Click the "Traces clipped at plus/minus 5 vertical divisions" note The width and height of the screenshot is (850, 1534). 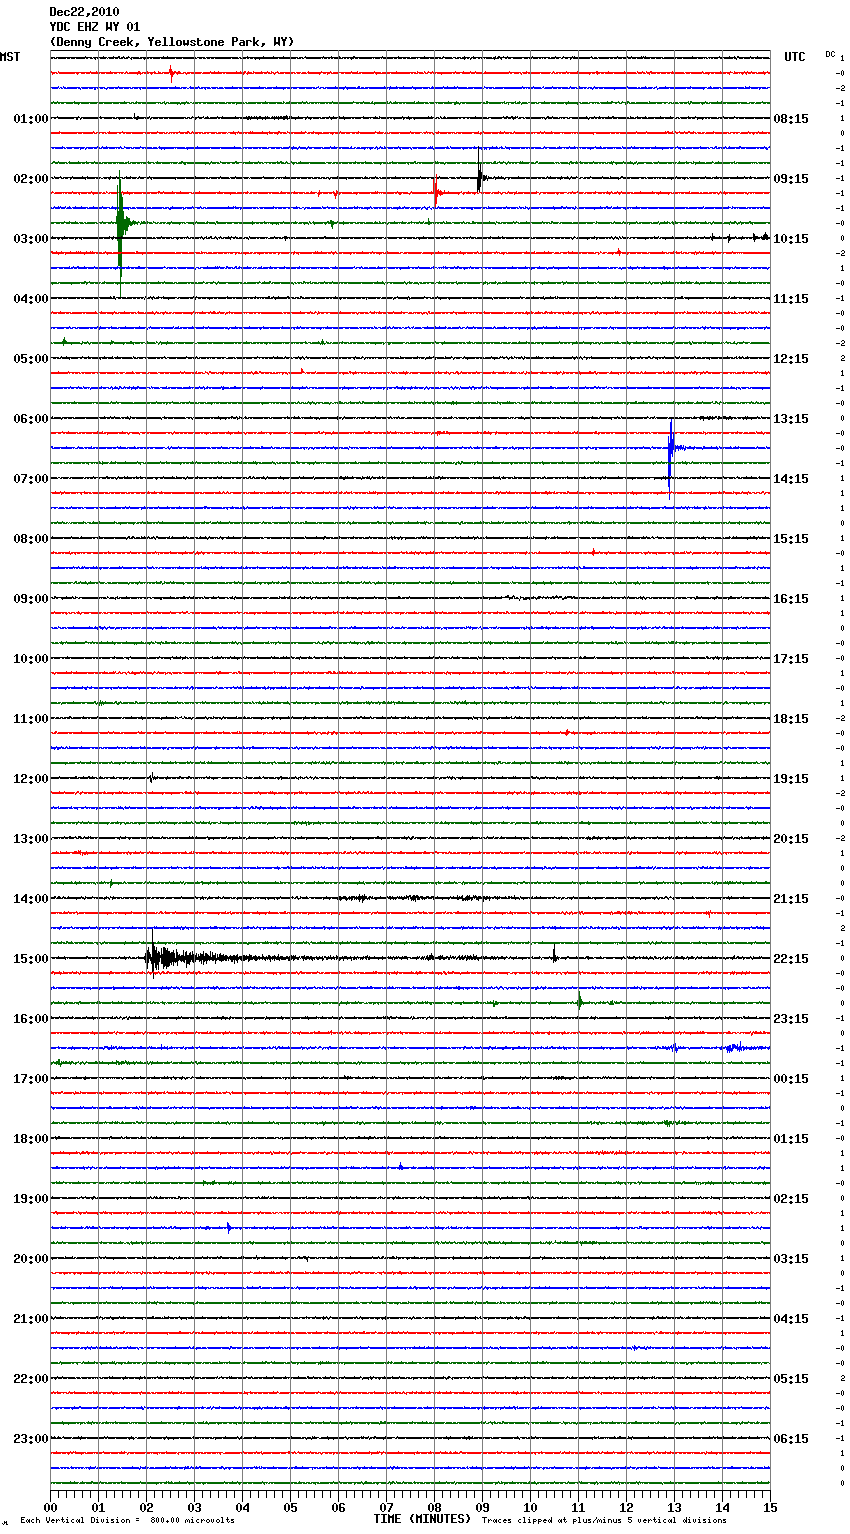(604, 1521)
